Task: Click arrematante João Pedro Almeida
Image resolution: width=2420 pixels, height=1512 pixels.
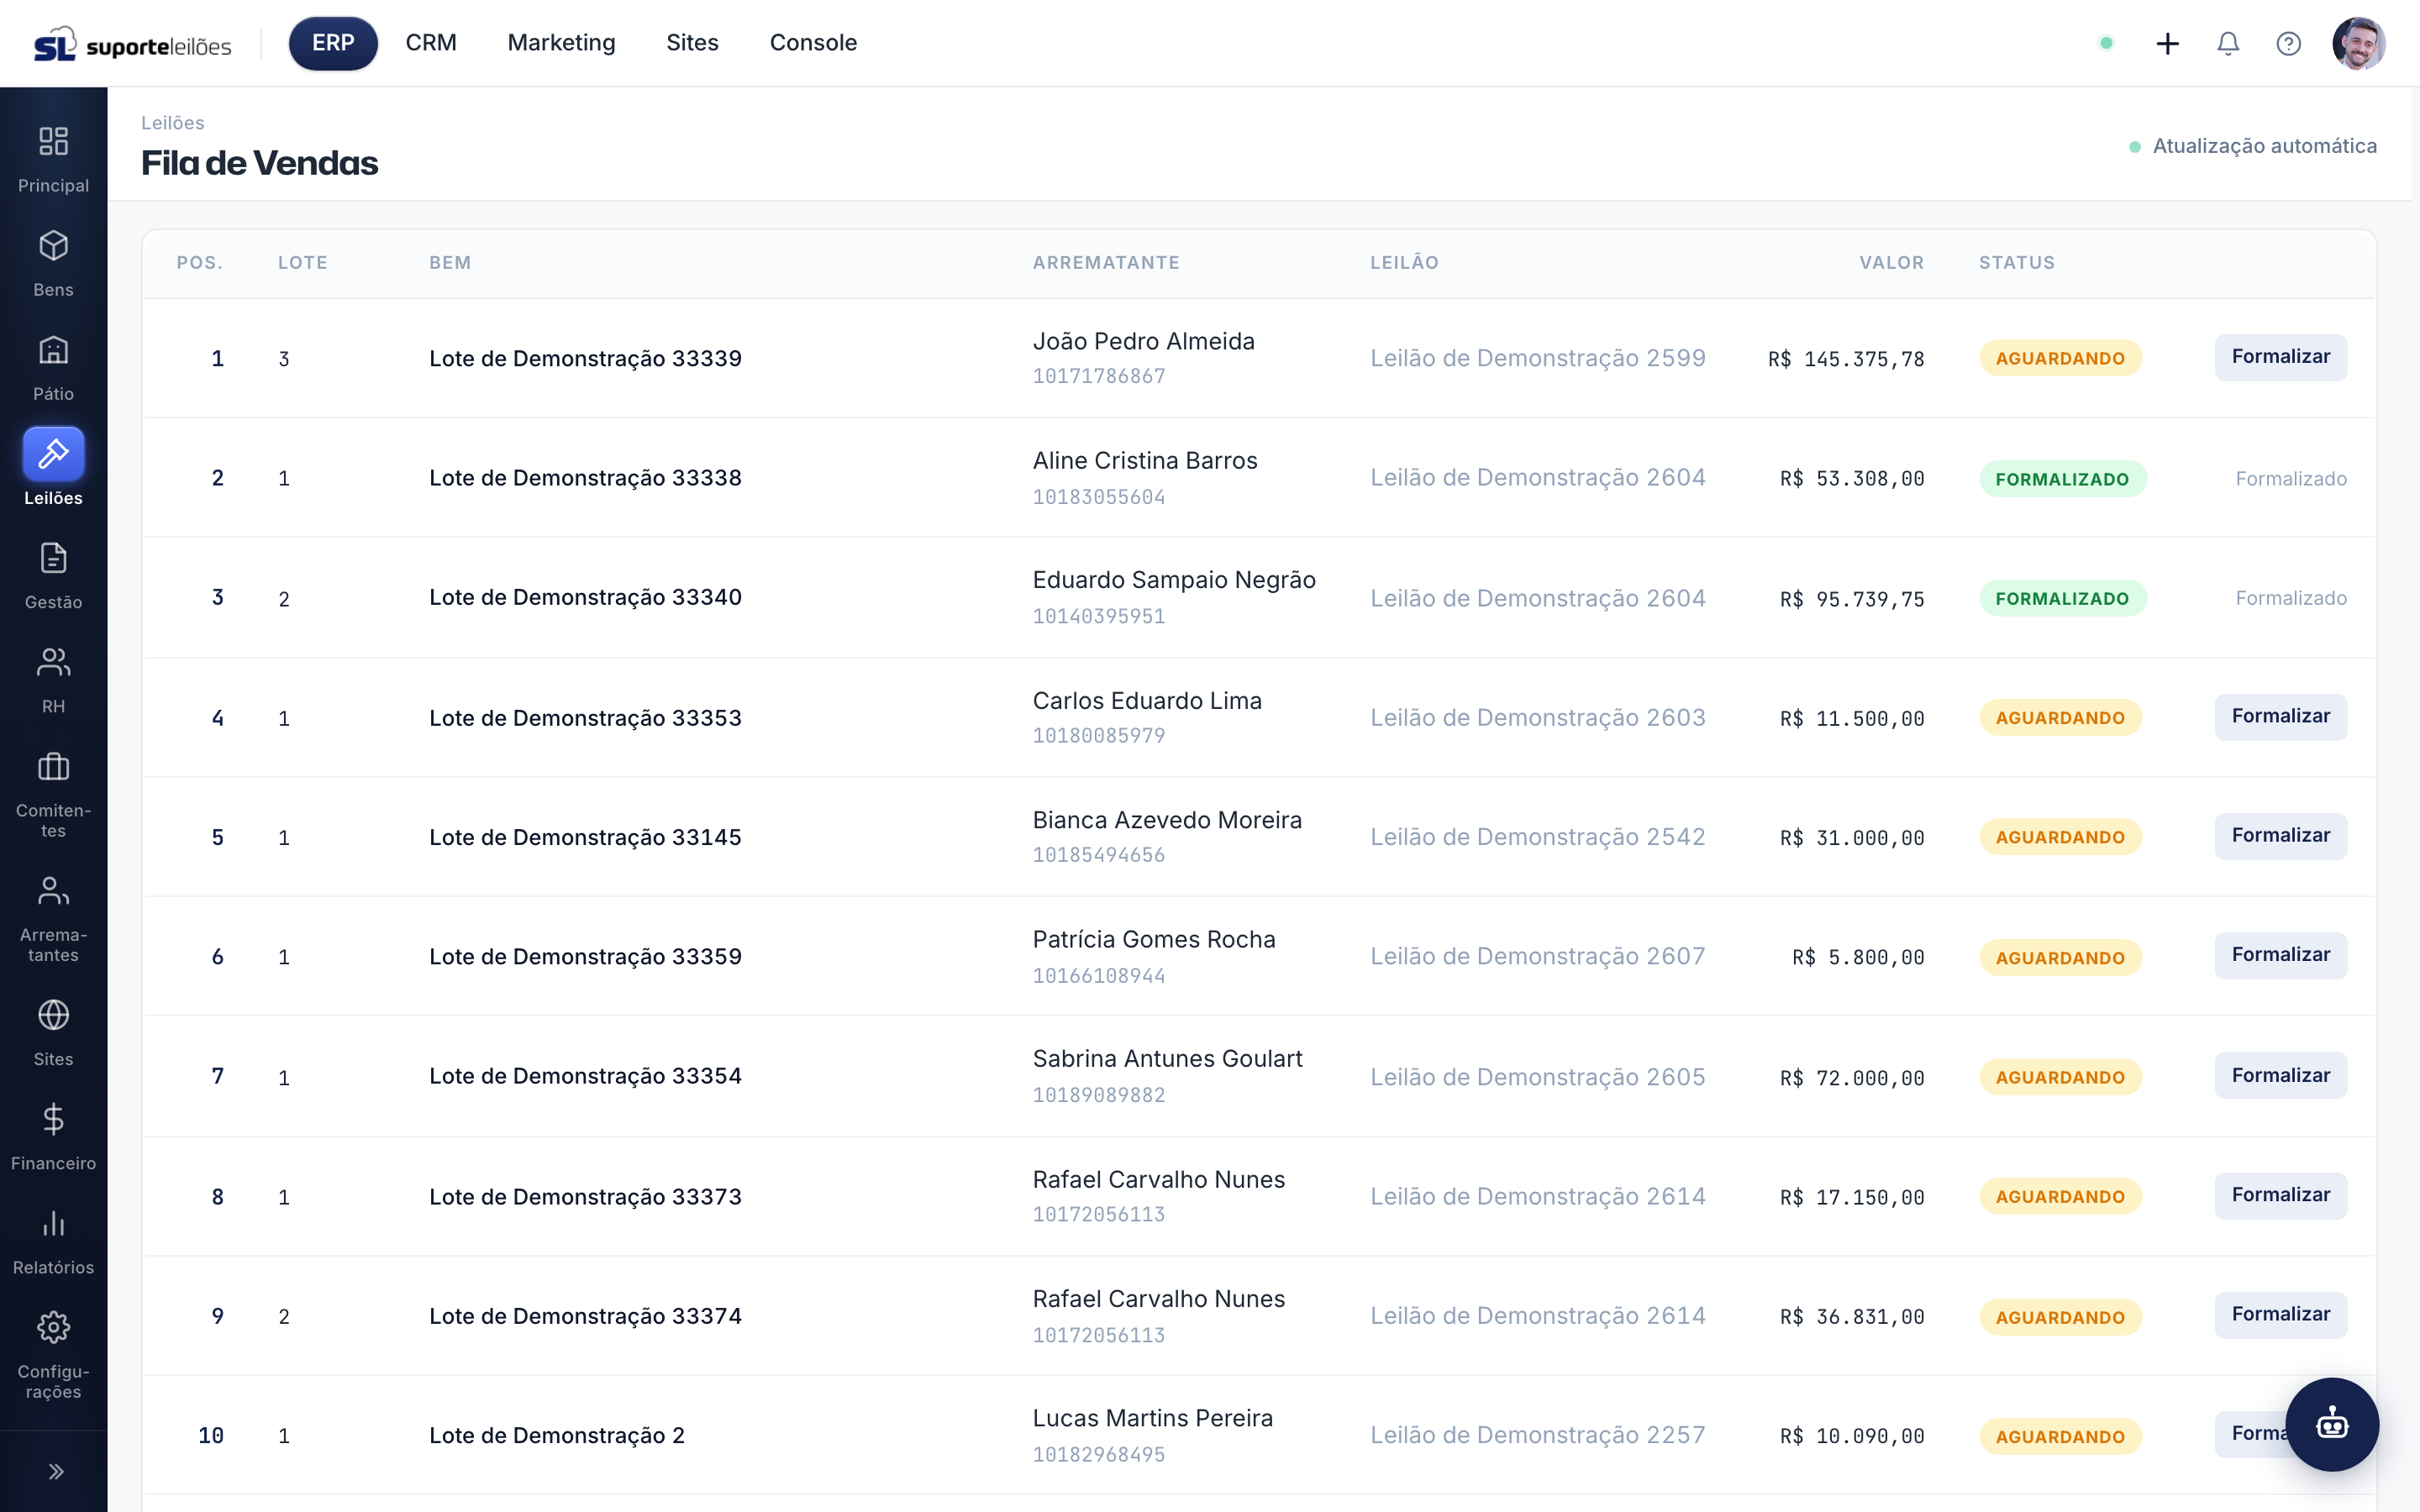Action: coord(1144,341)
